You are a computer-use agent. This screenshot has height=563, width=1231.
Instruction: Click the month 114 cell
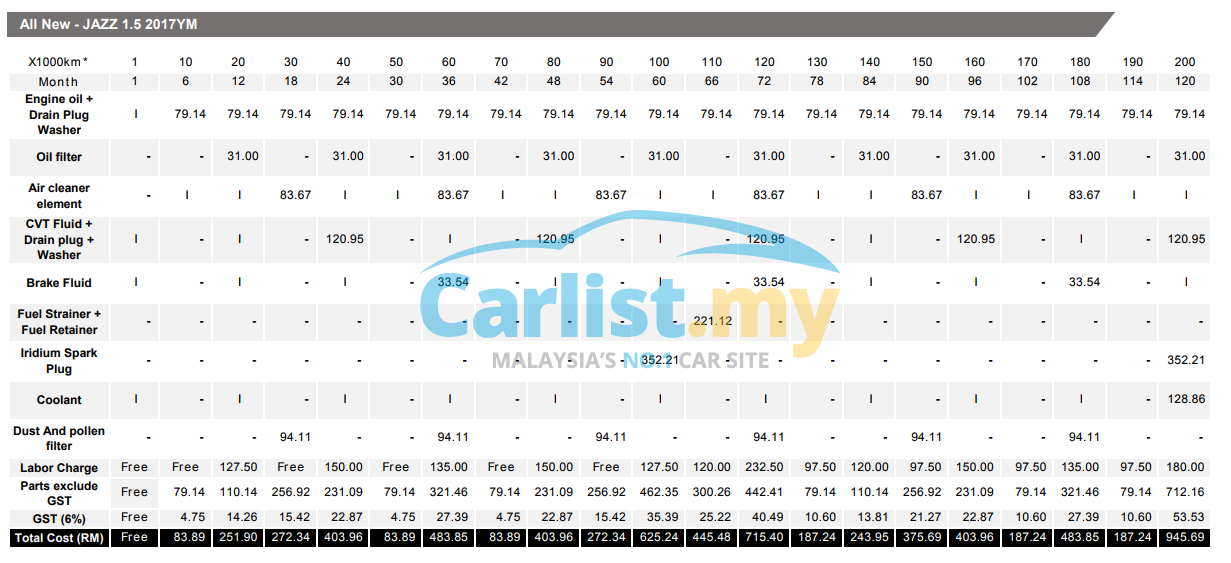[1132, 82]
